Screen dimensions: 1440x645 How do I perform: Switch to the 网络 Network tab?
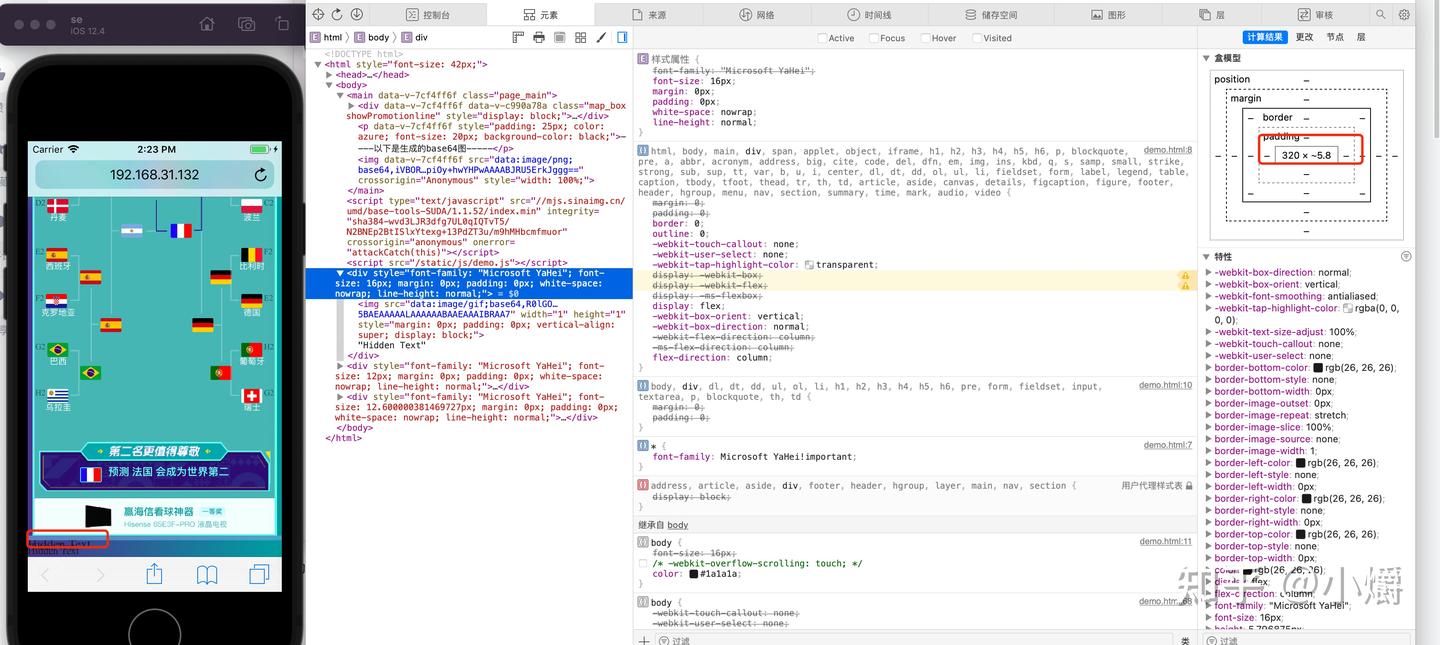[x=757, y=14]
